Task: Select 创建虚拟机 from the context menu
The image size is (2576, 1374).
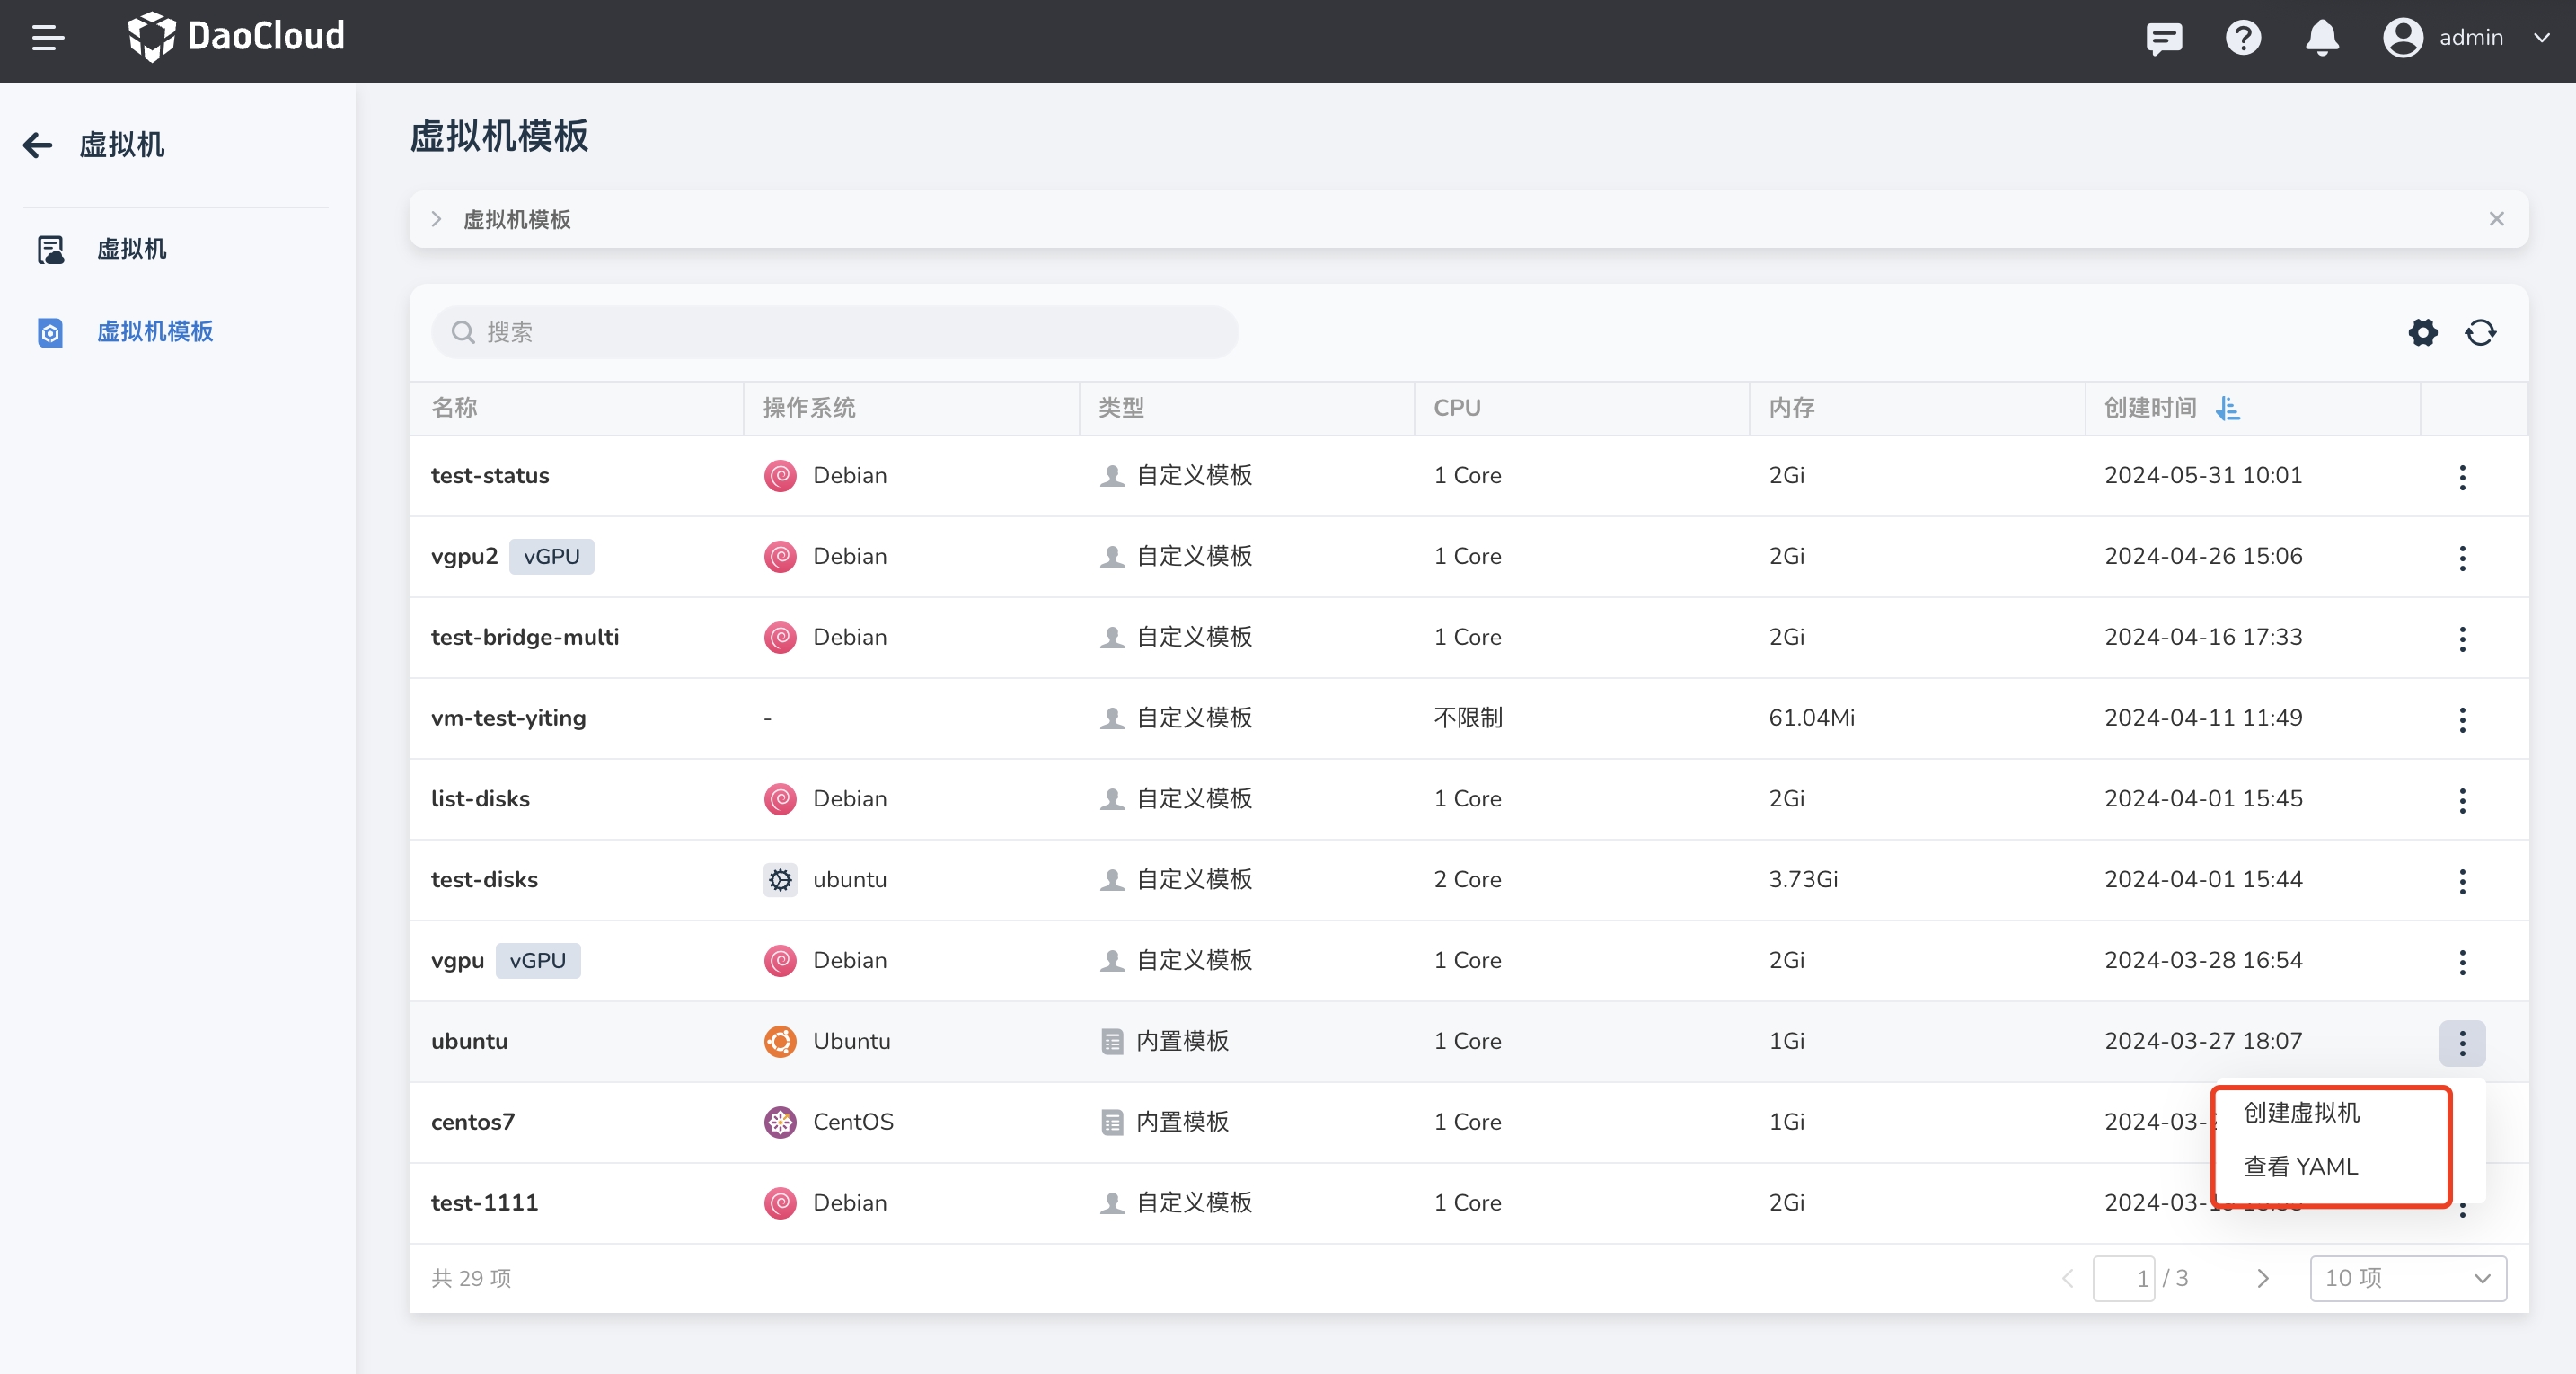Action: click(2301, 1113)
